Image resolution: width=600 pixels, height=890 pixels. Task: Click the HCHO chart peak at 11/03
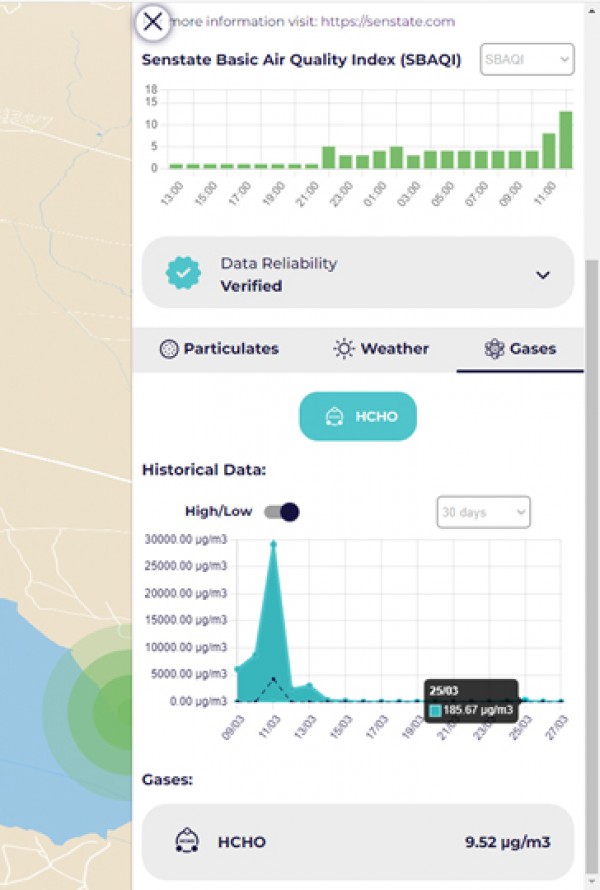(273, 546)
